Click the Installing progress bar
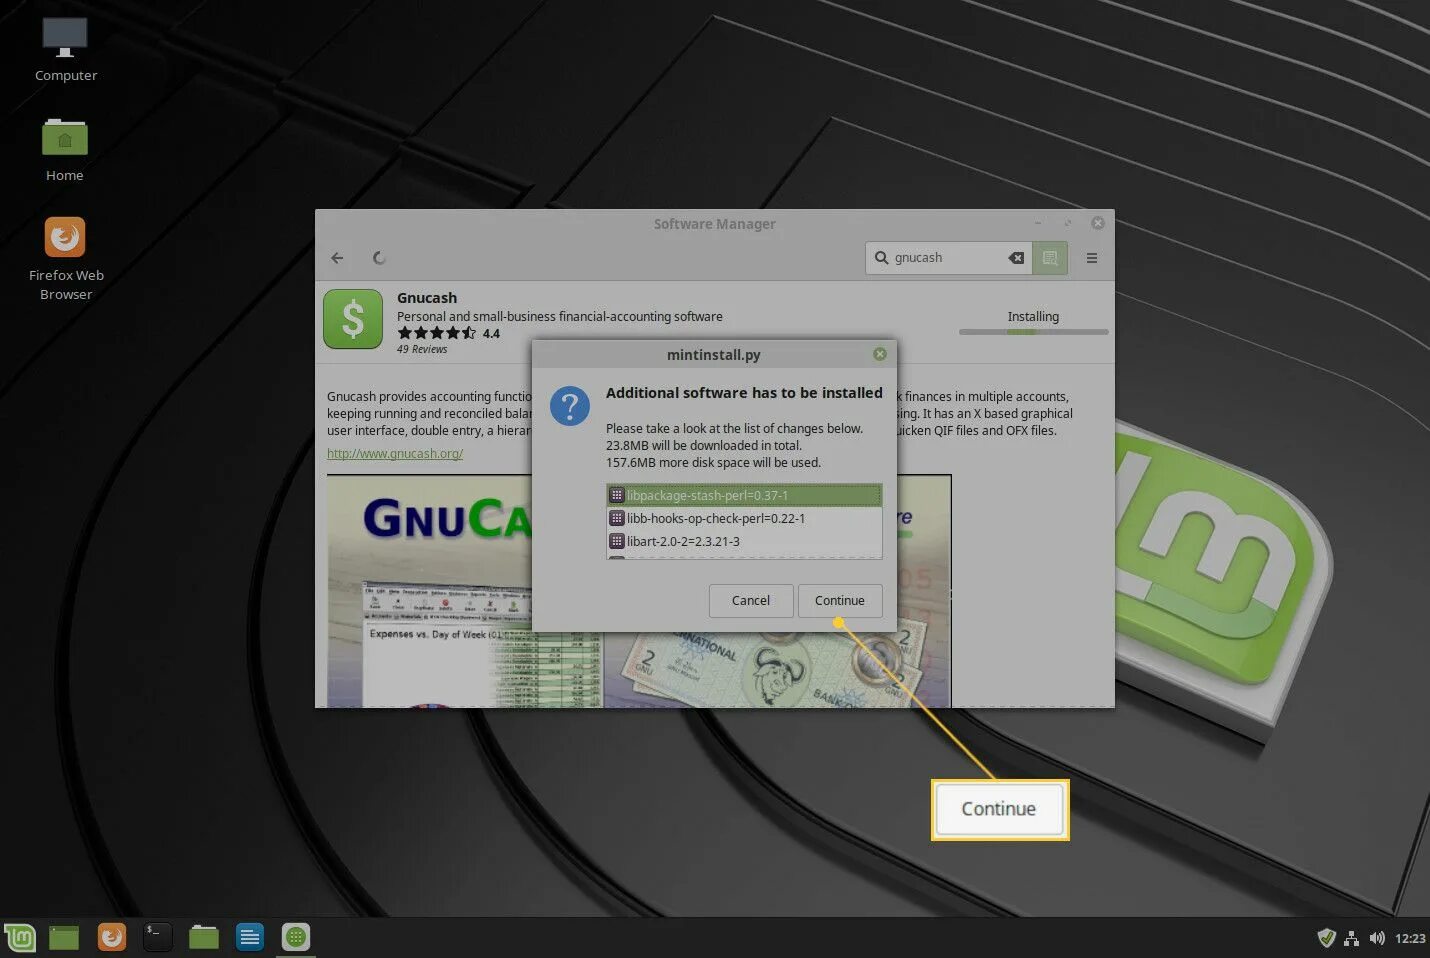1430x958 pixels. [x=1033, y=332]
